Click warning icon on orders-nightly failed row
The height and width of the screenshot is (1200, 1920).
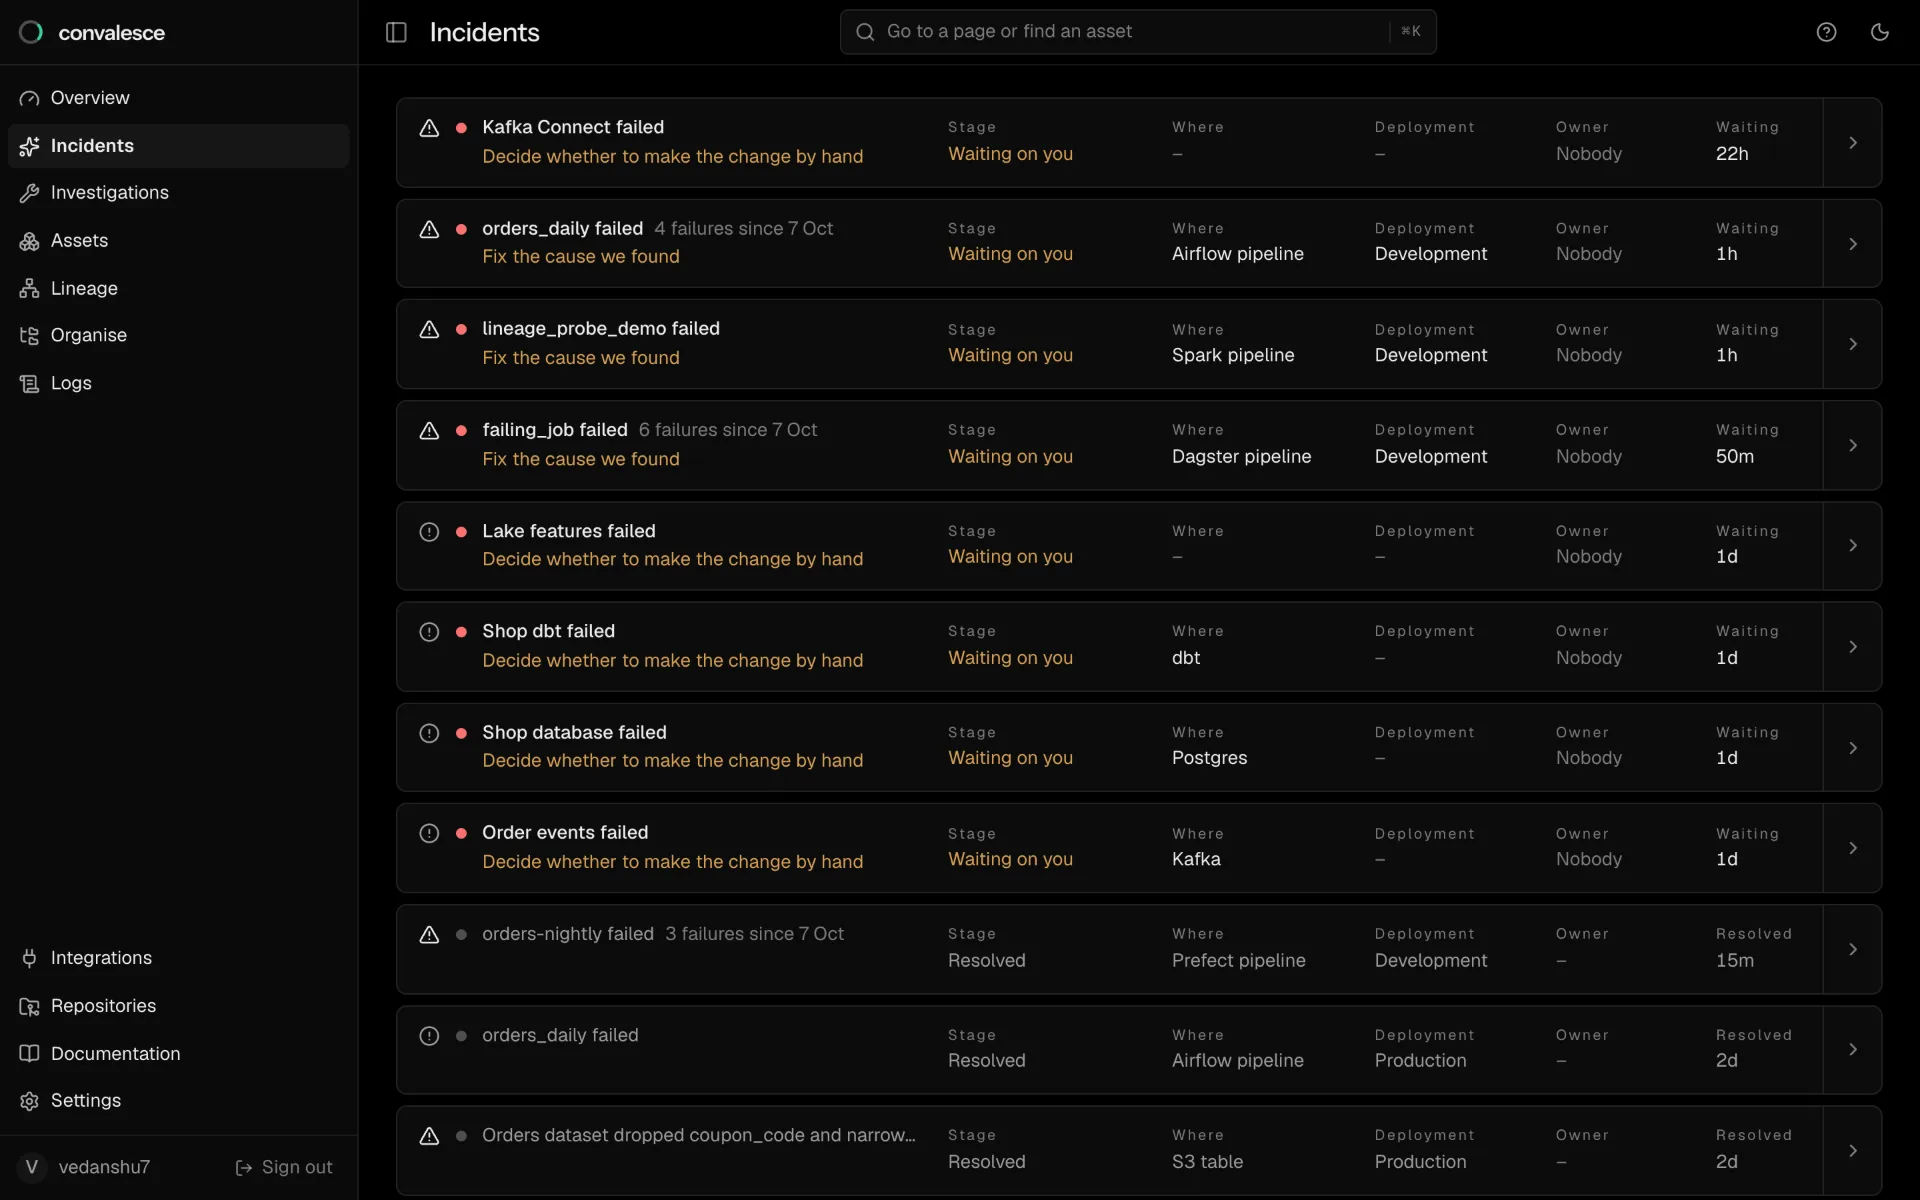429,935
